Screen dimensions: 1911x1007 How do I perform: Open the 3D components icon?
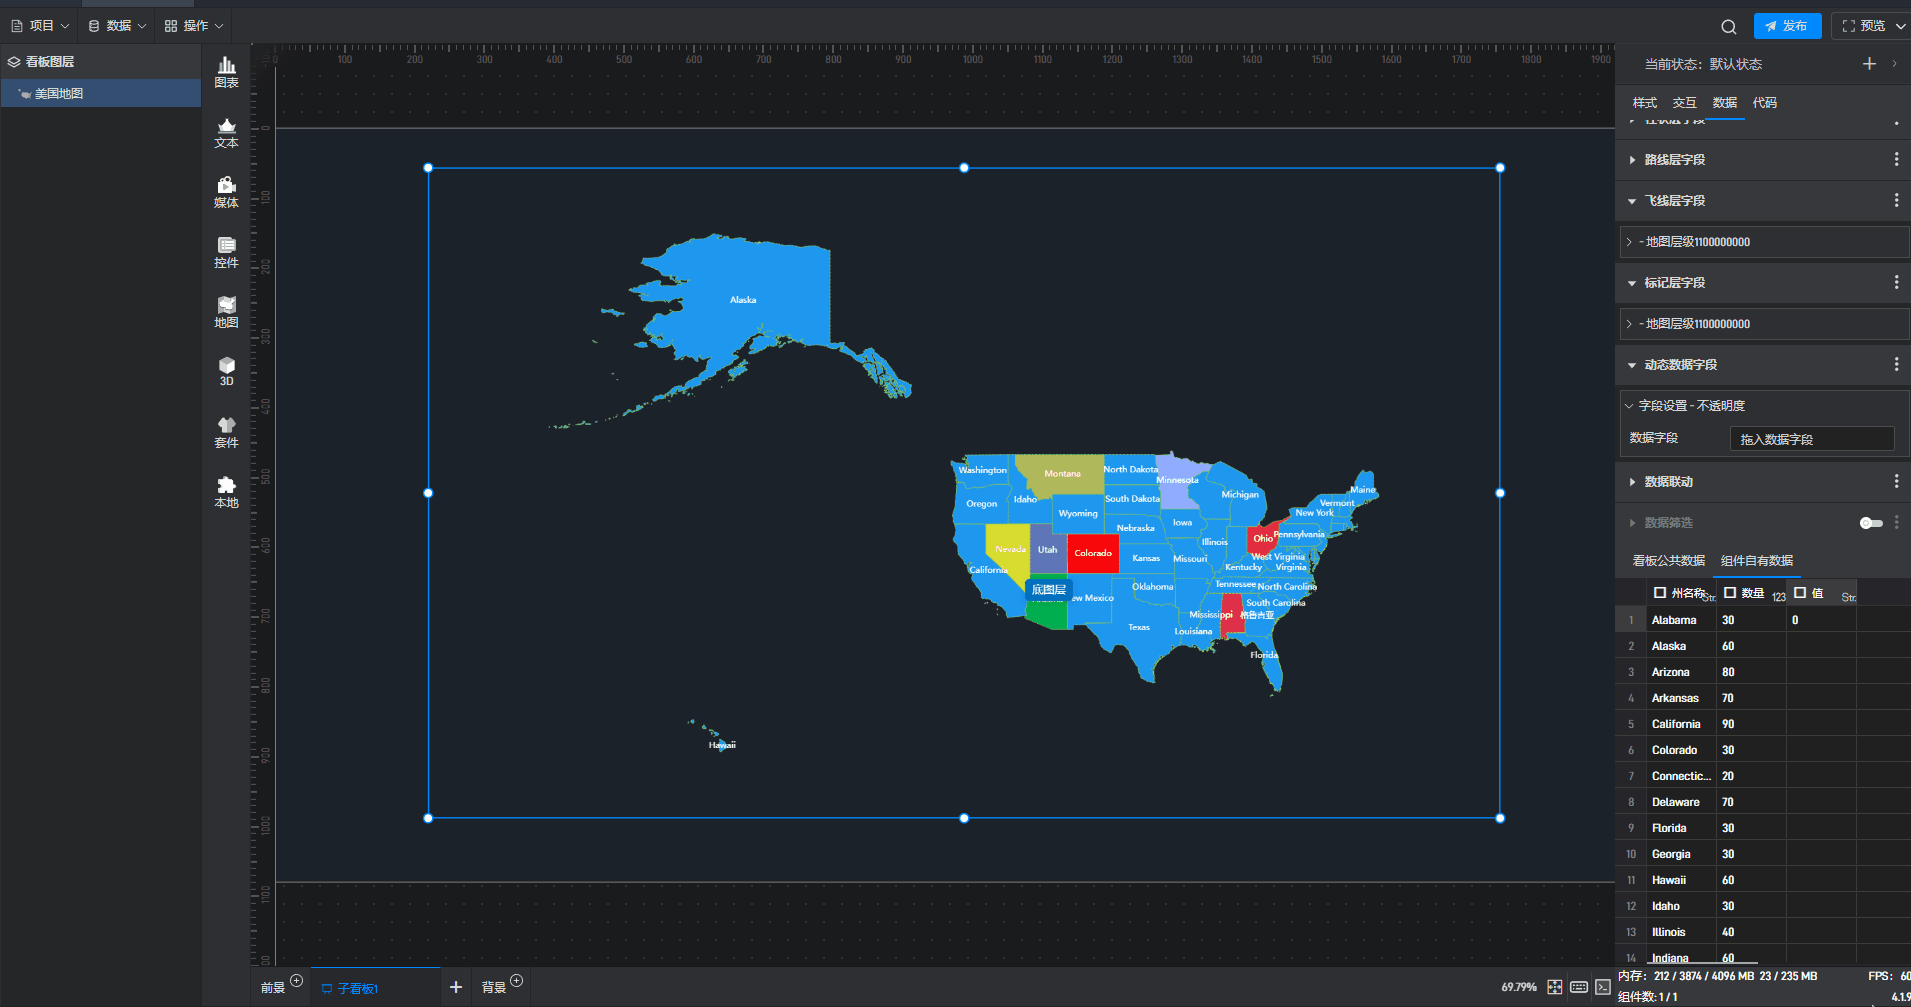pos(227,371)
